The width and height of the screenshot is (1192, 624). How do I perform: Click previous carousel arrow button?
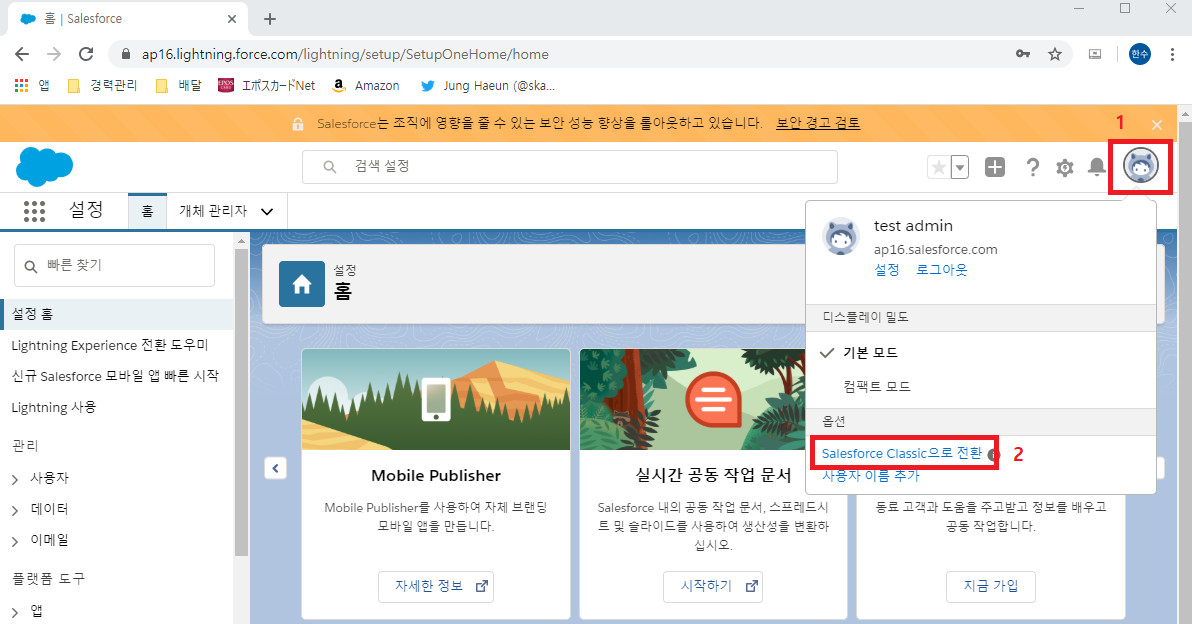(275, 468)
